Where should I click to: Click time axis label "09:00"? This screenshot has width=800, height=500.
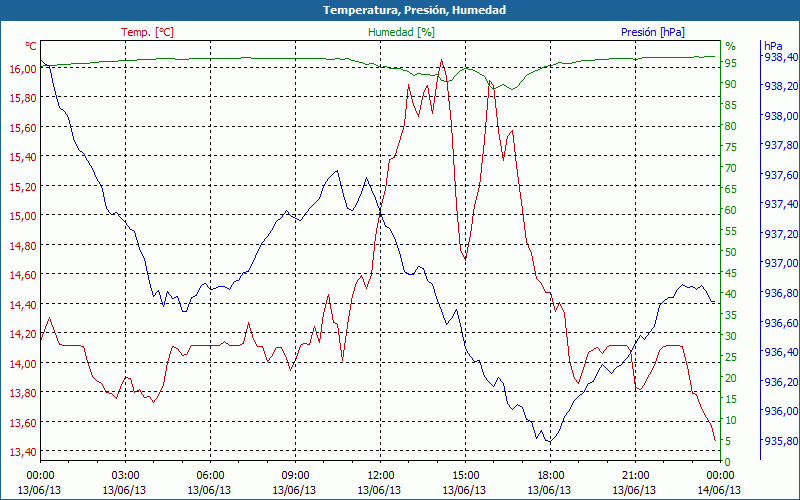click(x=295, y=476)
